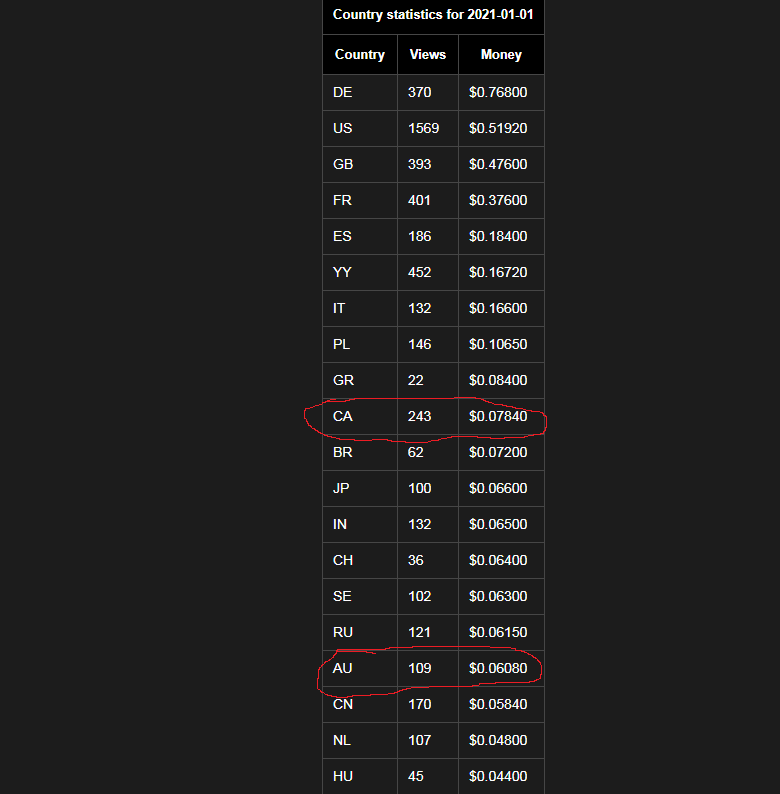
Task: Select the IT money value $0.16600
Action: point(498,308)
